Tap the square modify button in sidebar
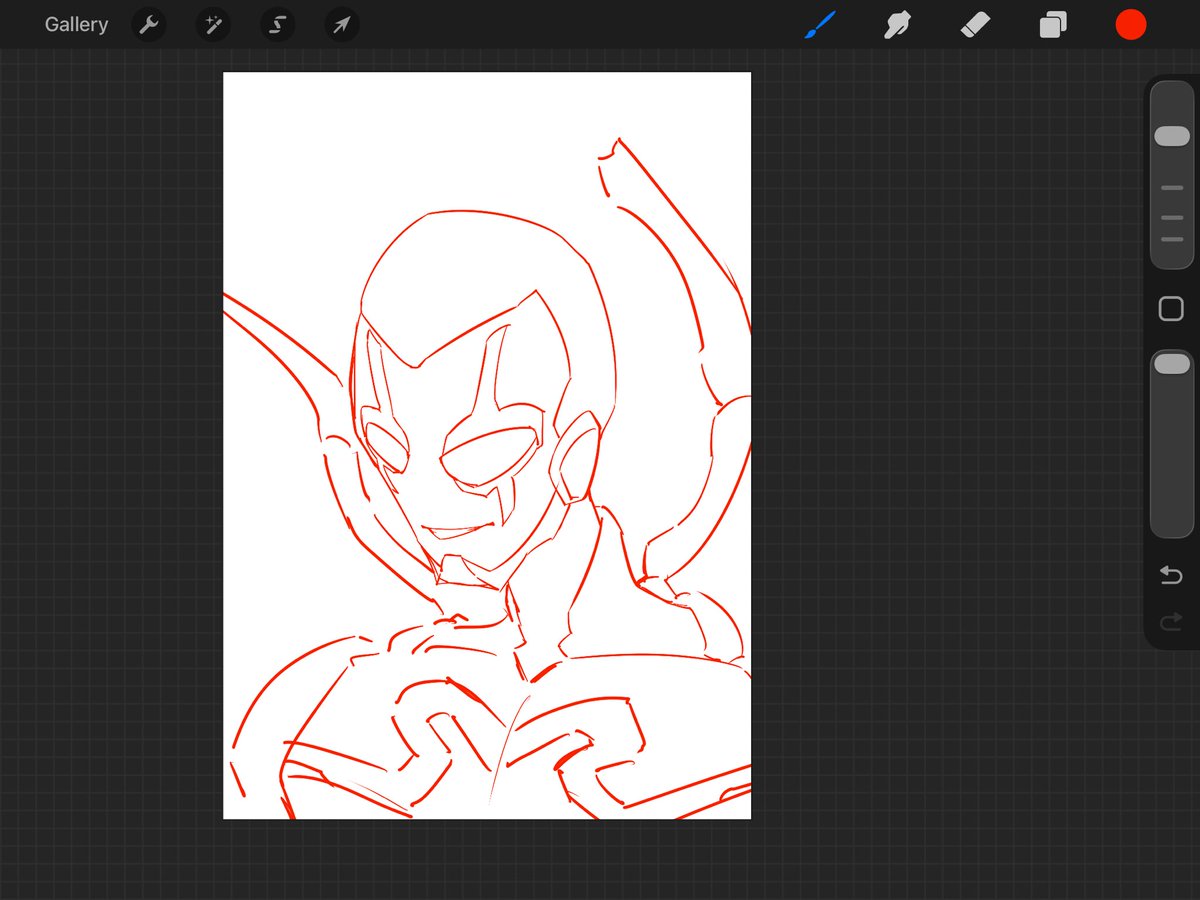The image size is (1200, 900). pyautogui.click(x=1171, y=309)
